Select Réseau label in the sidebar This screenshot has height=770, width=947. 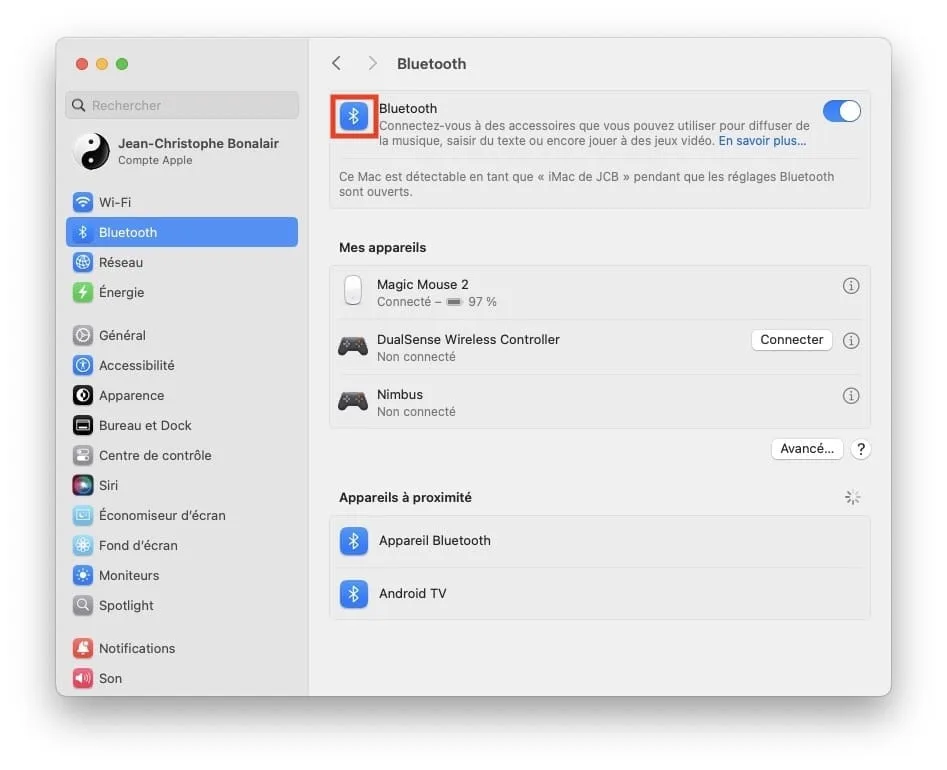point(121,263)
